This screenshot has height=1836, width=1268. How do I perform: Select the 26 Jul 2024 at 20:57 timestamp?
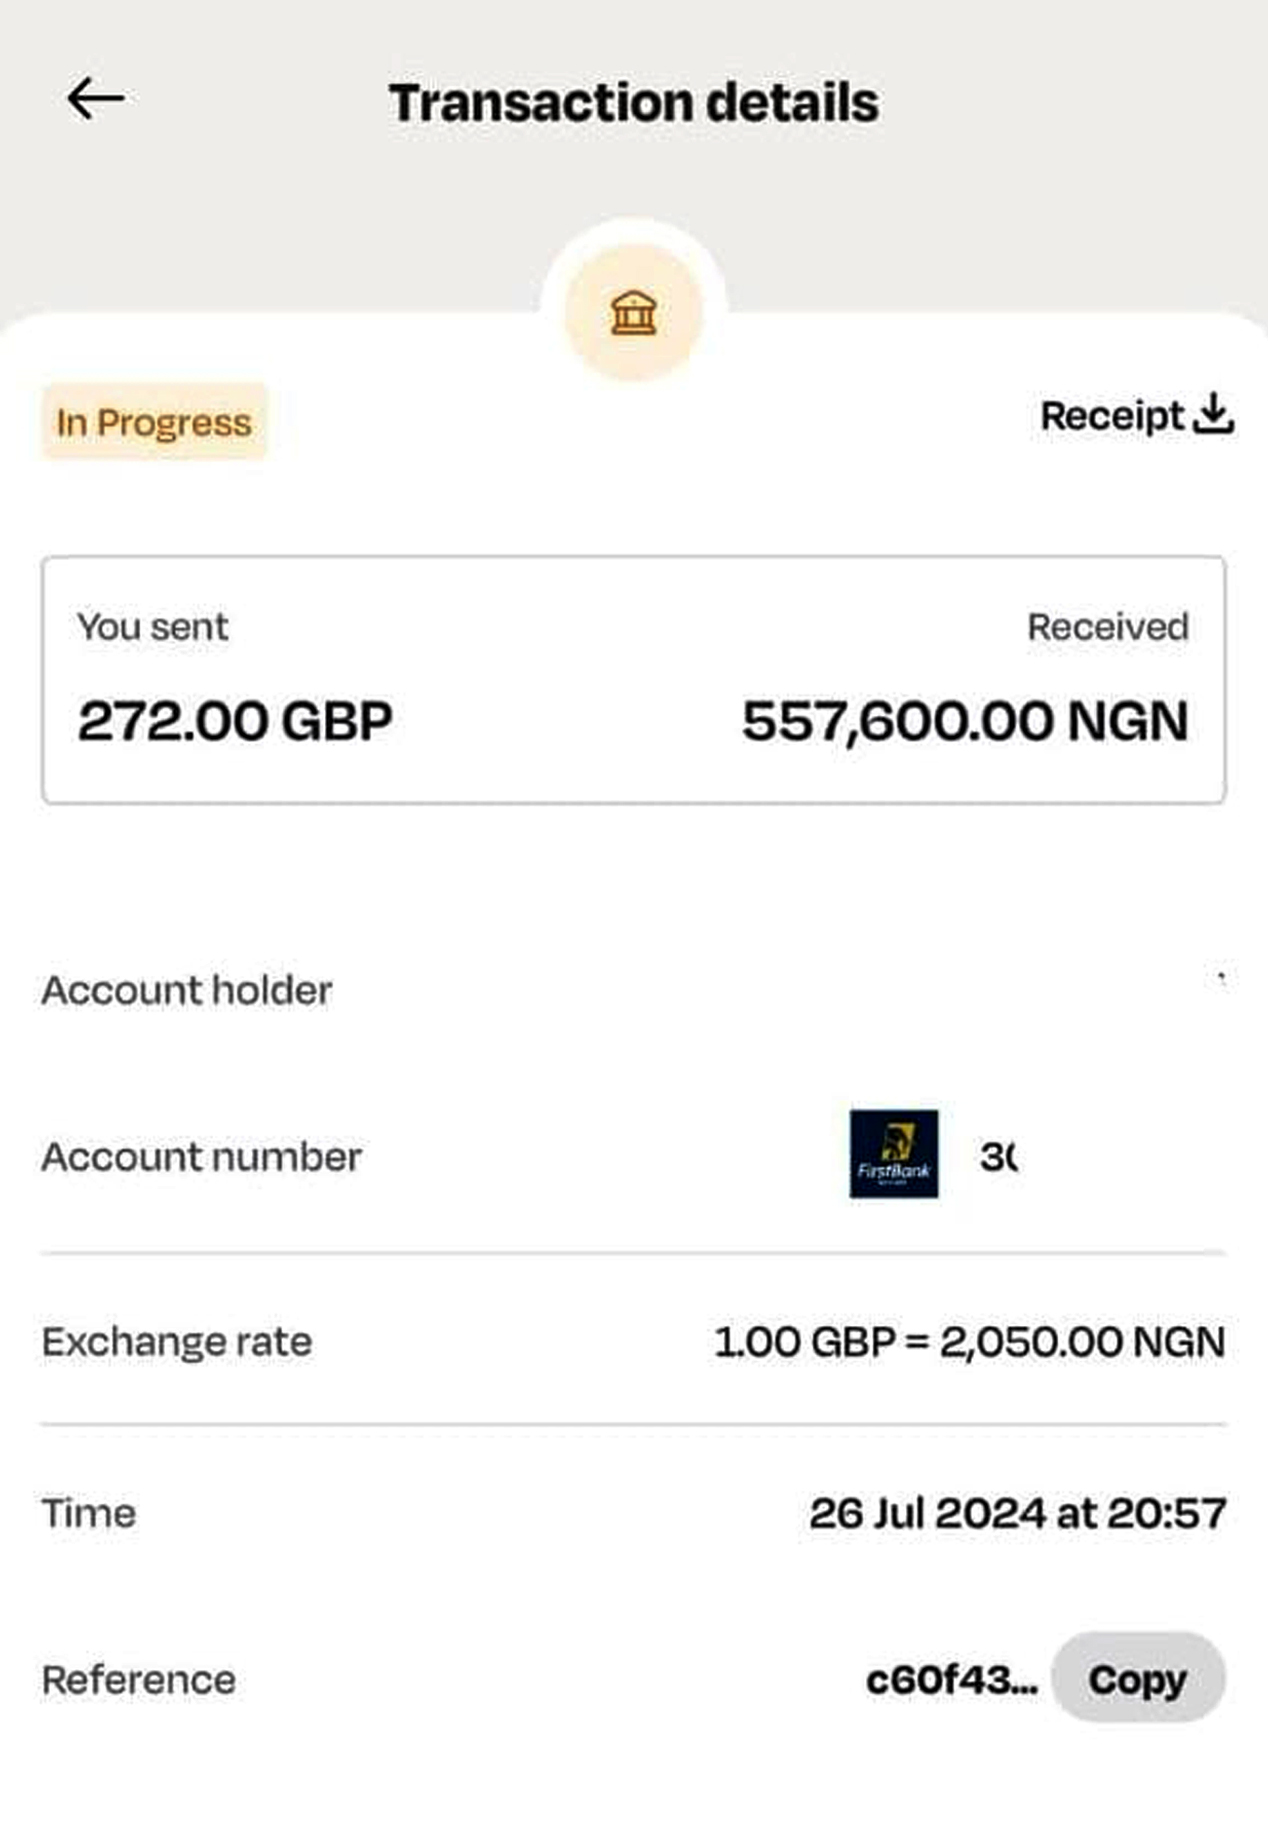(x=1017, y=1513)
